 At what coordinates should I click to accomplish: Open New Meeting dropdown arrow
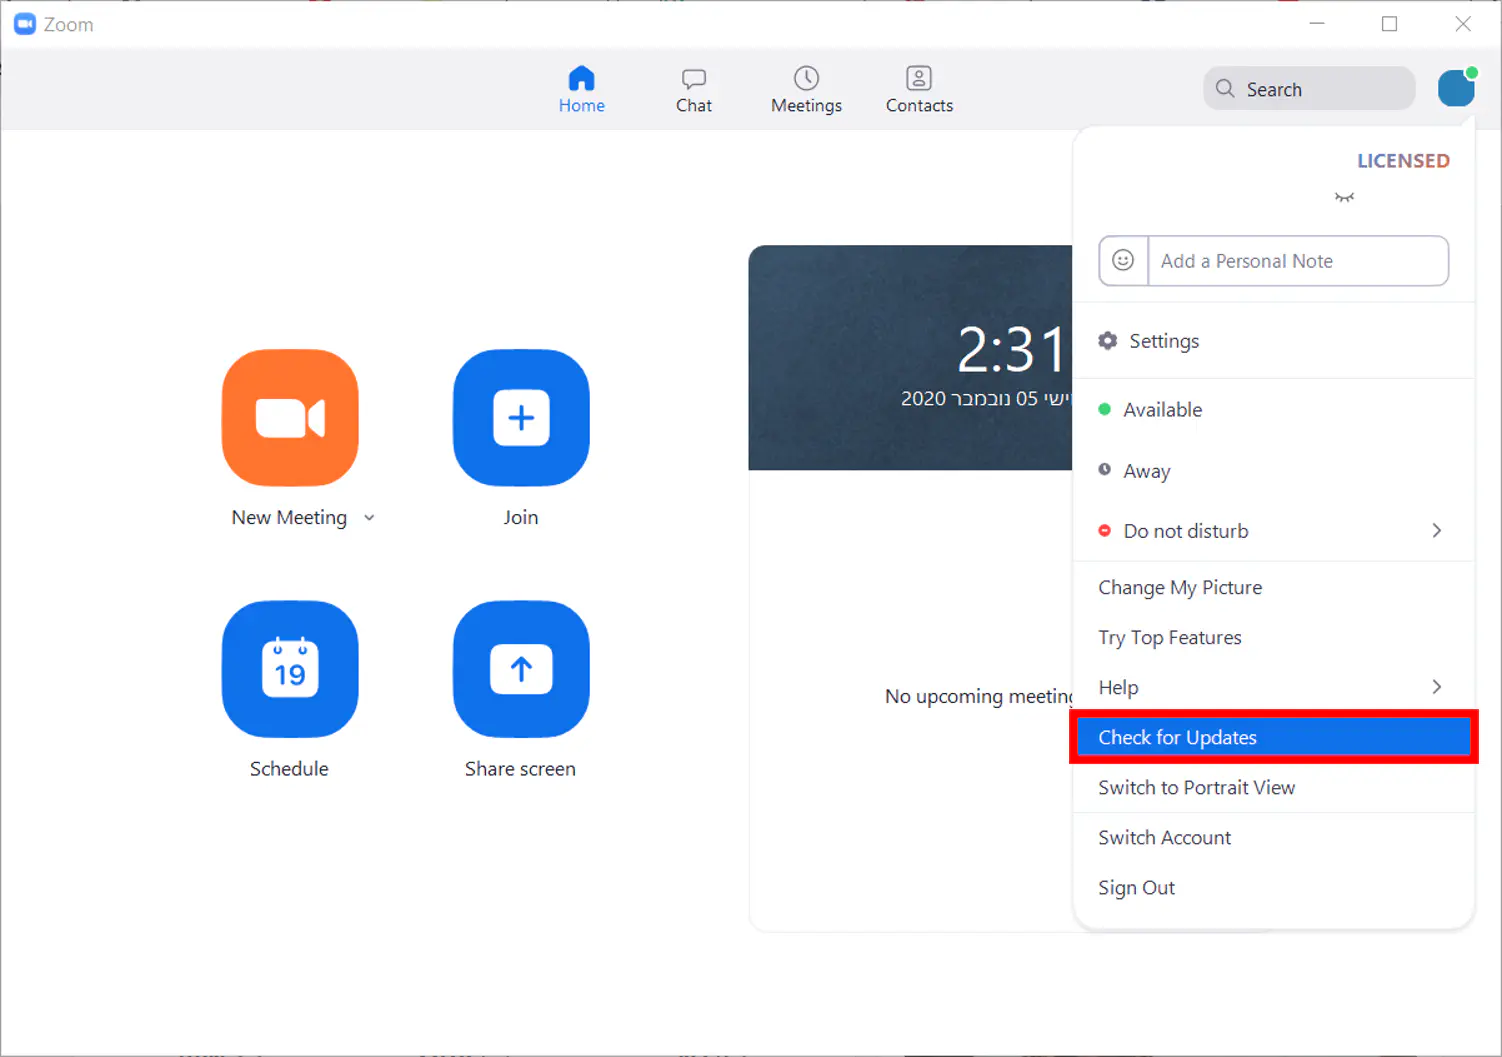(x=369, y=518)
